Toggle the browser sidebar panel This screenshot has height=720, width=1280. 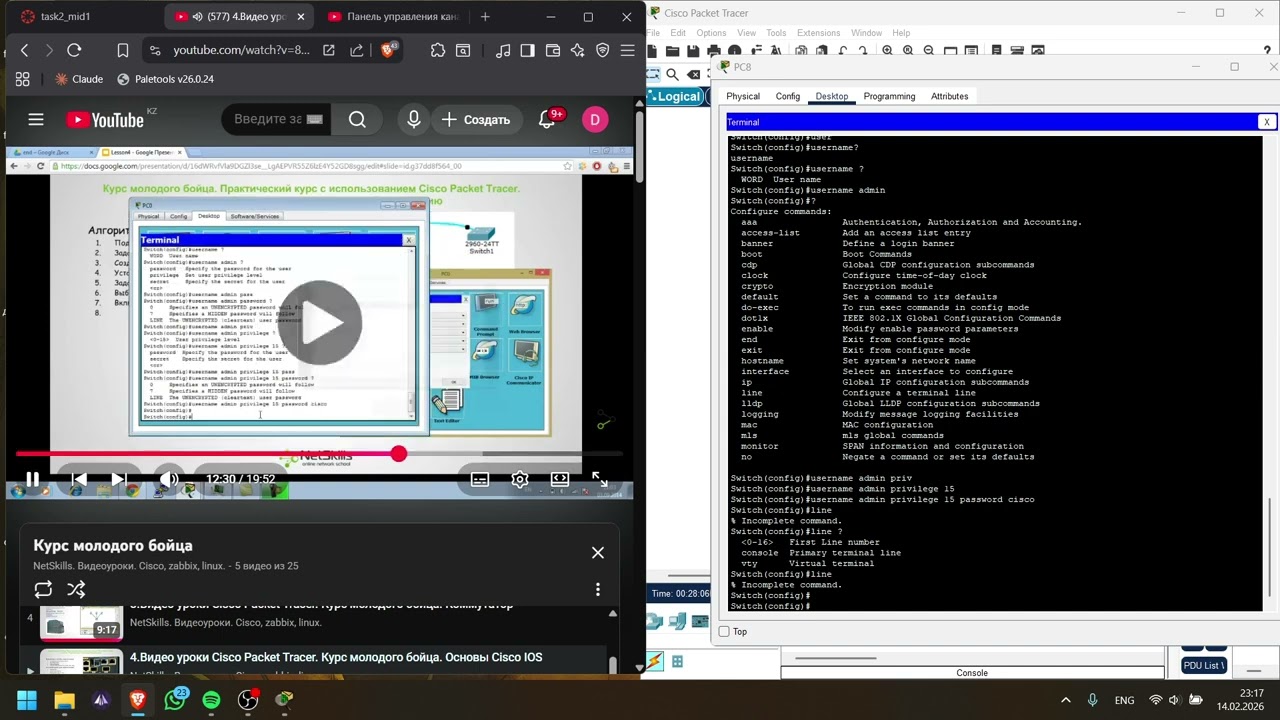(x=527, y=50)
